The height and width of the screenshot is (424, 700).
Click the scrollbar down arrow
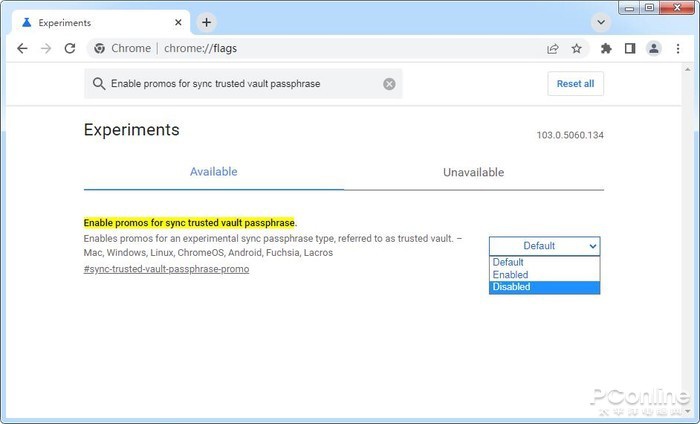tap(688, 411)
